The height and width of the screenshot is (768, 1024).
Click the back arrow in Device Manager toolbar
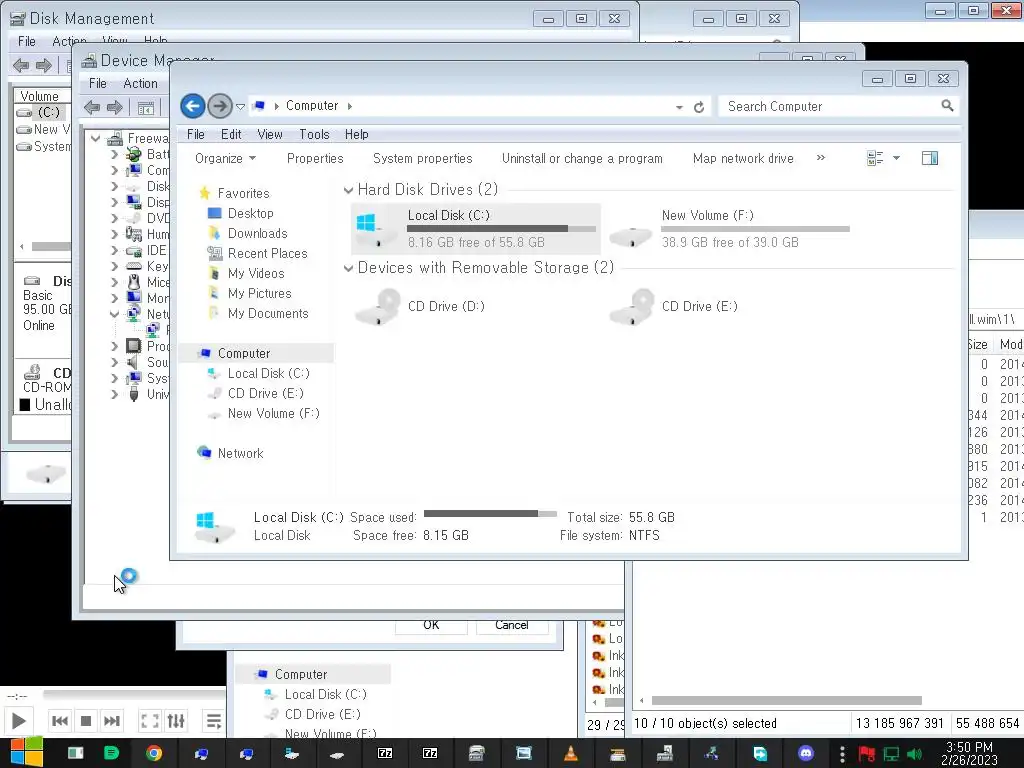(92, 108)
